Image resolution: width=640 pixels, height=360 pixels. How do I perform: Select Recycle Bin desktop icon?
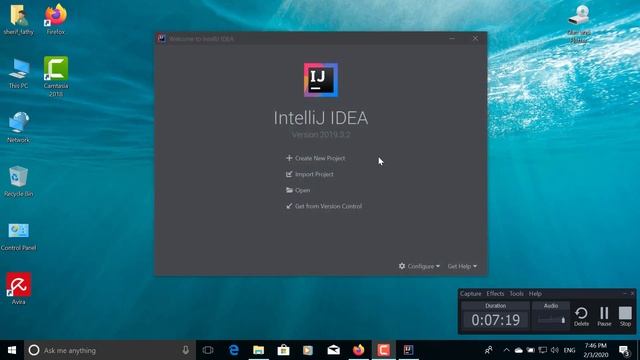(x=18, y=182)
